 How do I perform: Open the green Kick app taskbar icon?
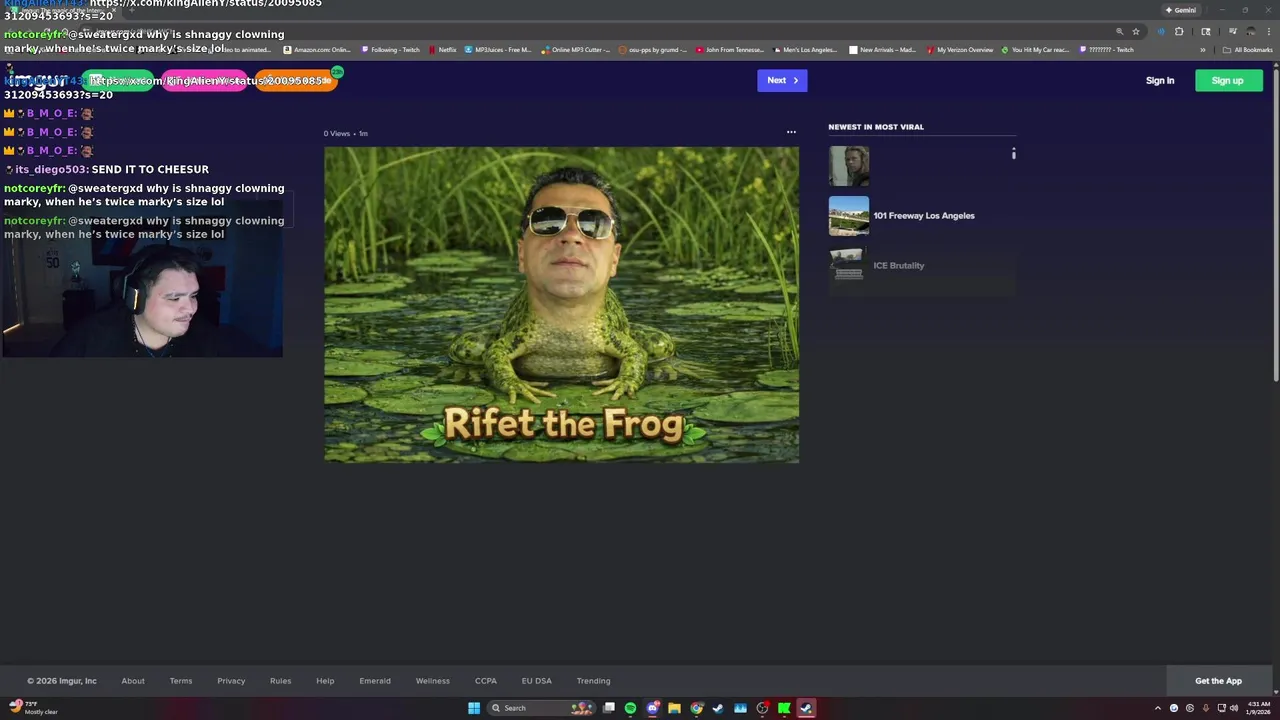pos(784,708)
